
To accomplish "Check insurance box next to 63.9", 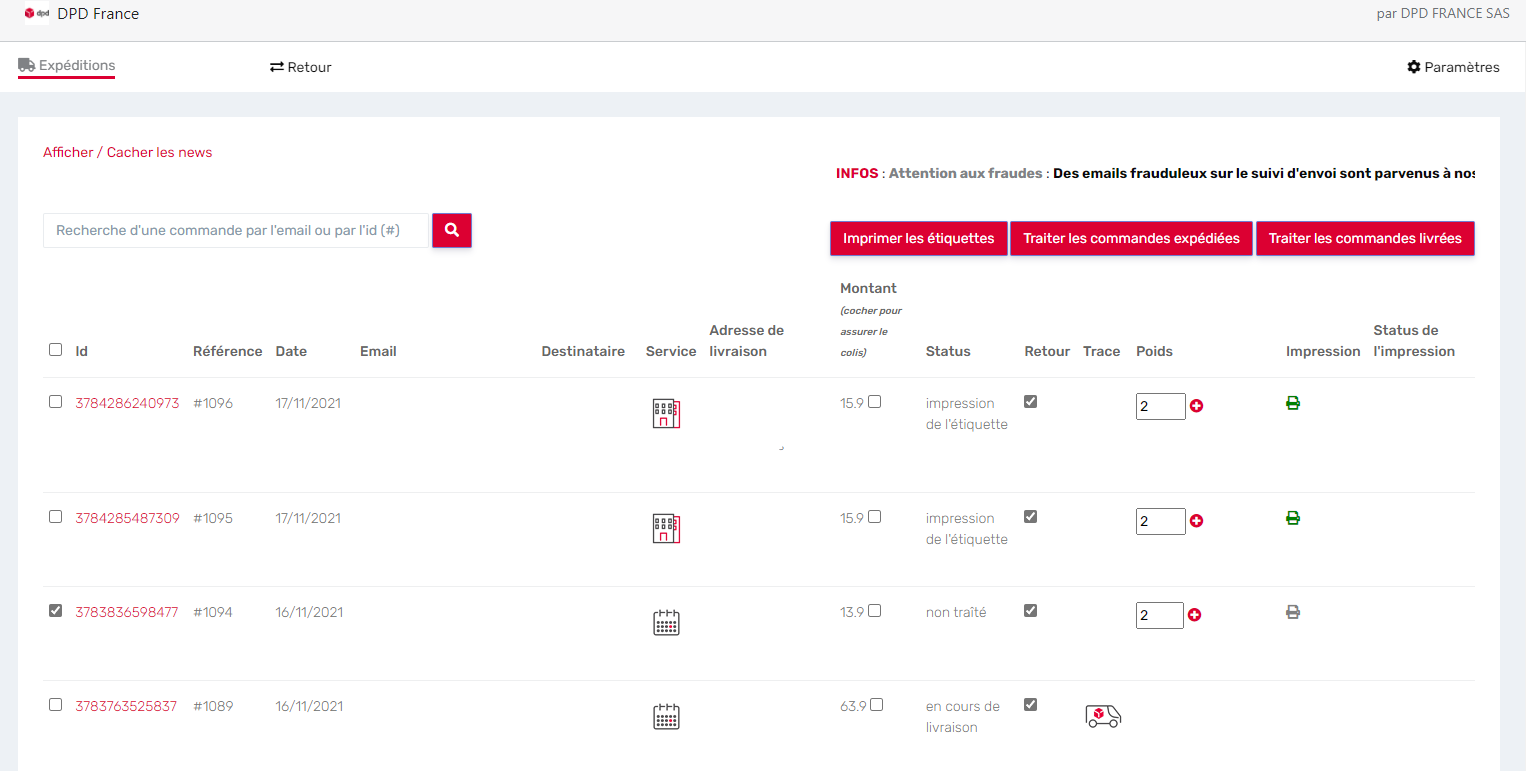I will 877,705.
